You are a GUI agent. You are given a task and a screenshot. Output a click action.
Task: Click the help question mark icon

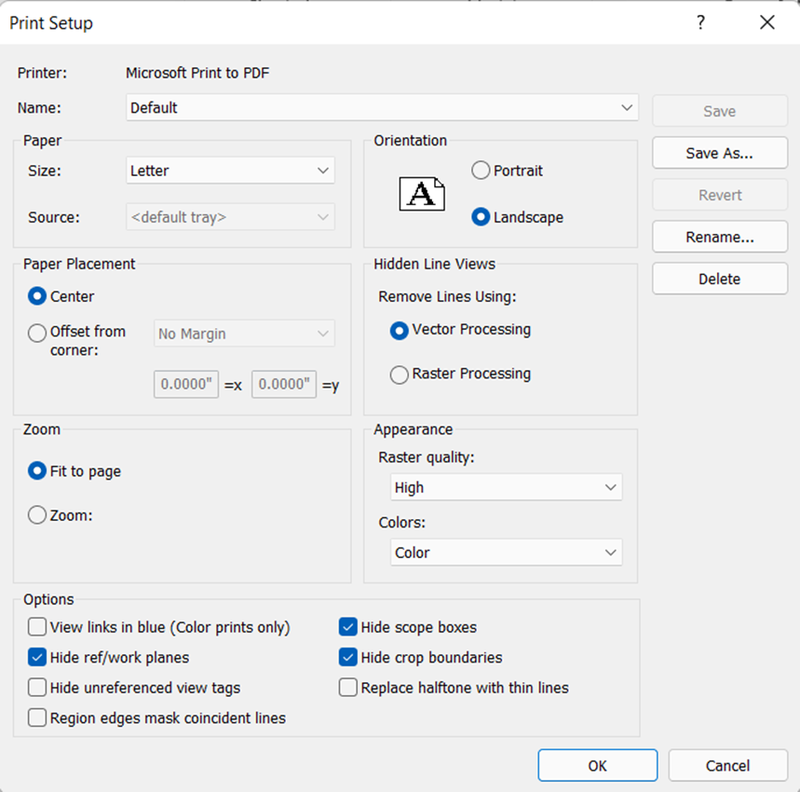click(x=701, y=22)
